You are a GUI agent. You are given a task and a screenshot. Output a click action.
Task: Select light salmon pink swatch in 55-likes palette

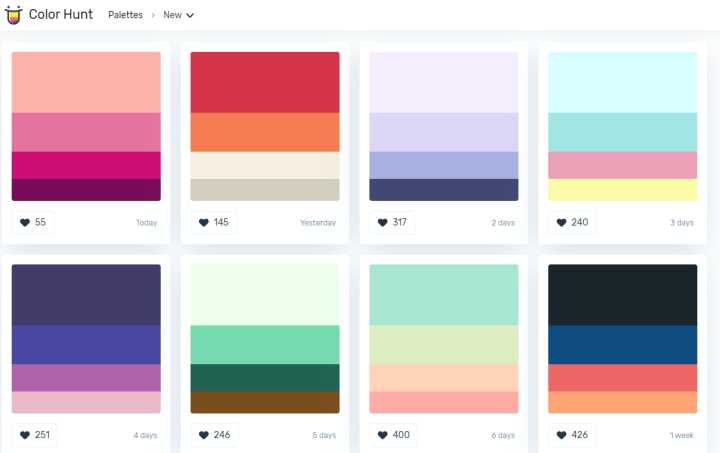point(86,83)
